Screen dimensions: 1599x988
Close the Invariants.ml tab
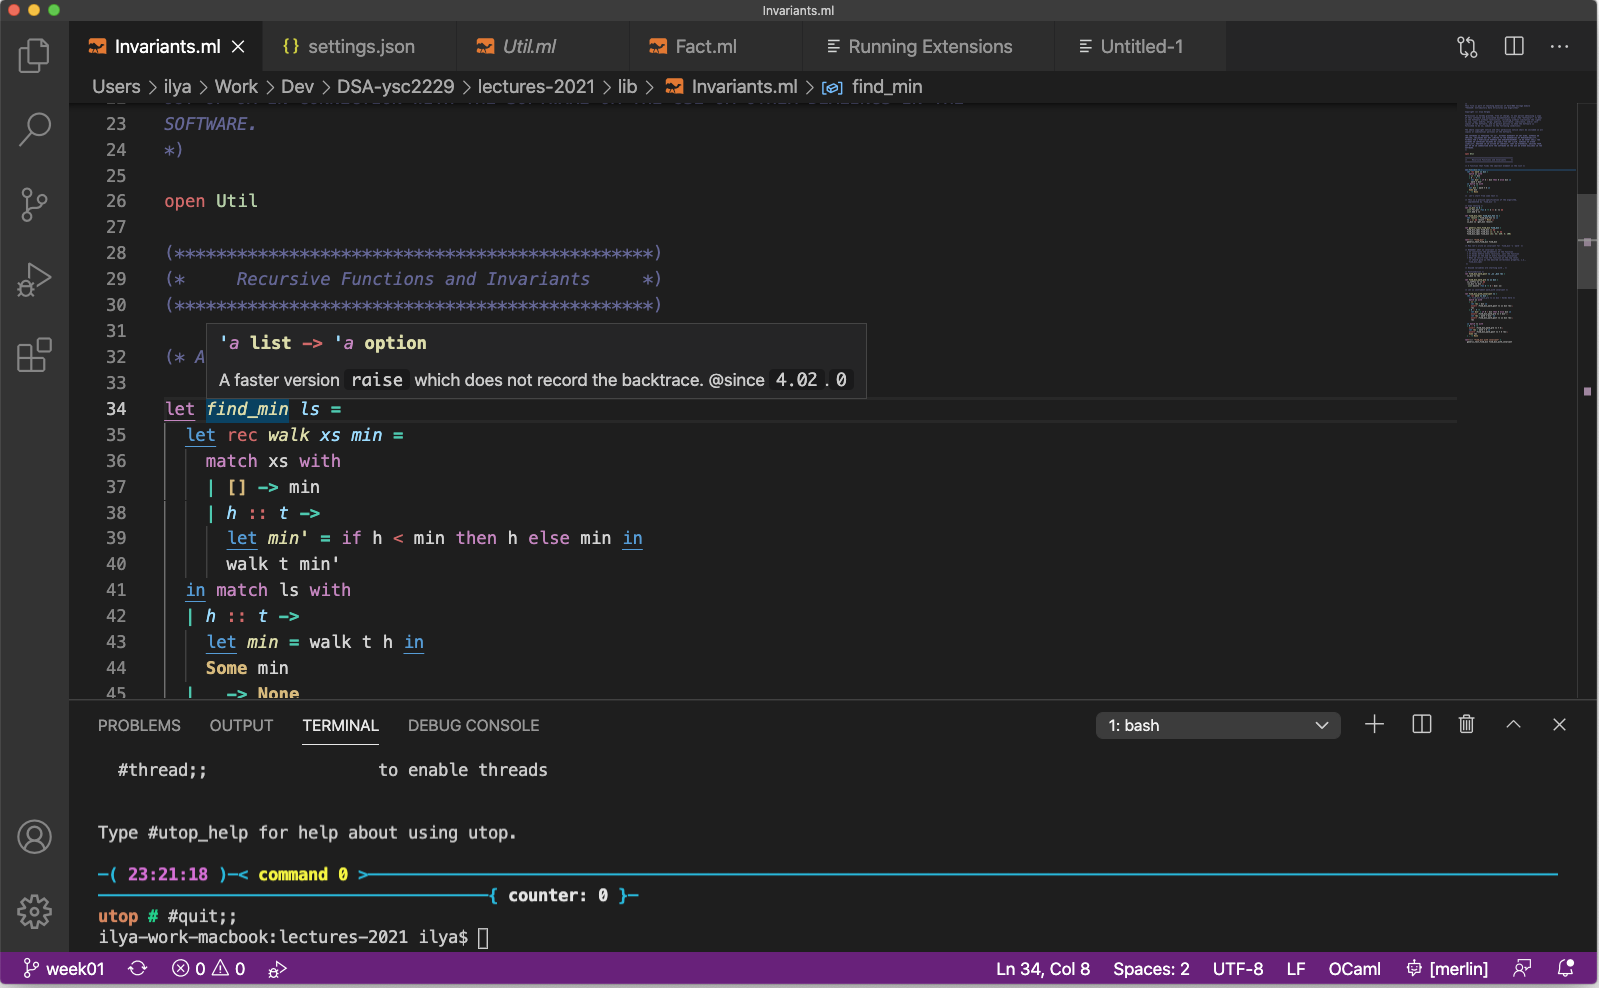pyautogui.click(x=238, y=47)
